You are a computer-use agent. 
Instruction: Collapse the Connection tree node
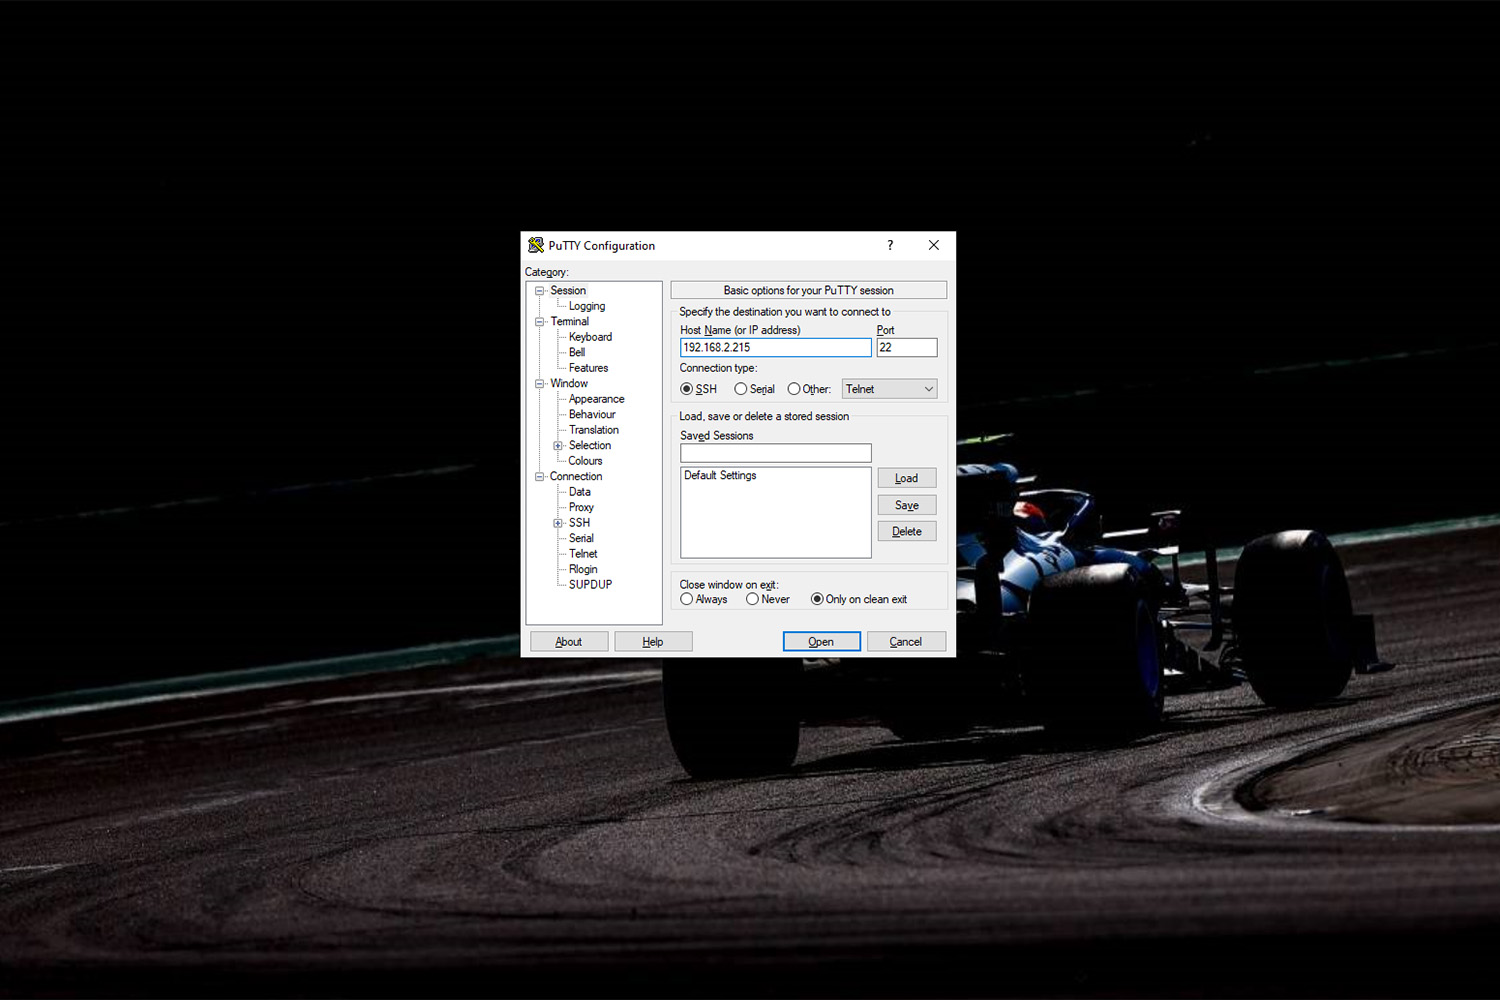[539, 477]
